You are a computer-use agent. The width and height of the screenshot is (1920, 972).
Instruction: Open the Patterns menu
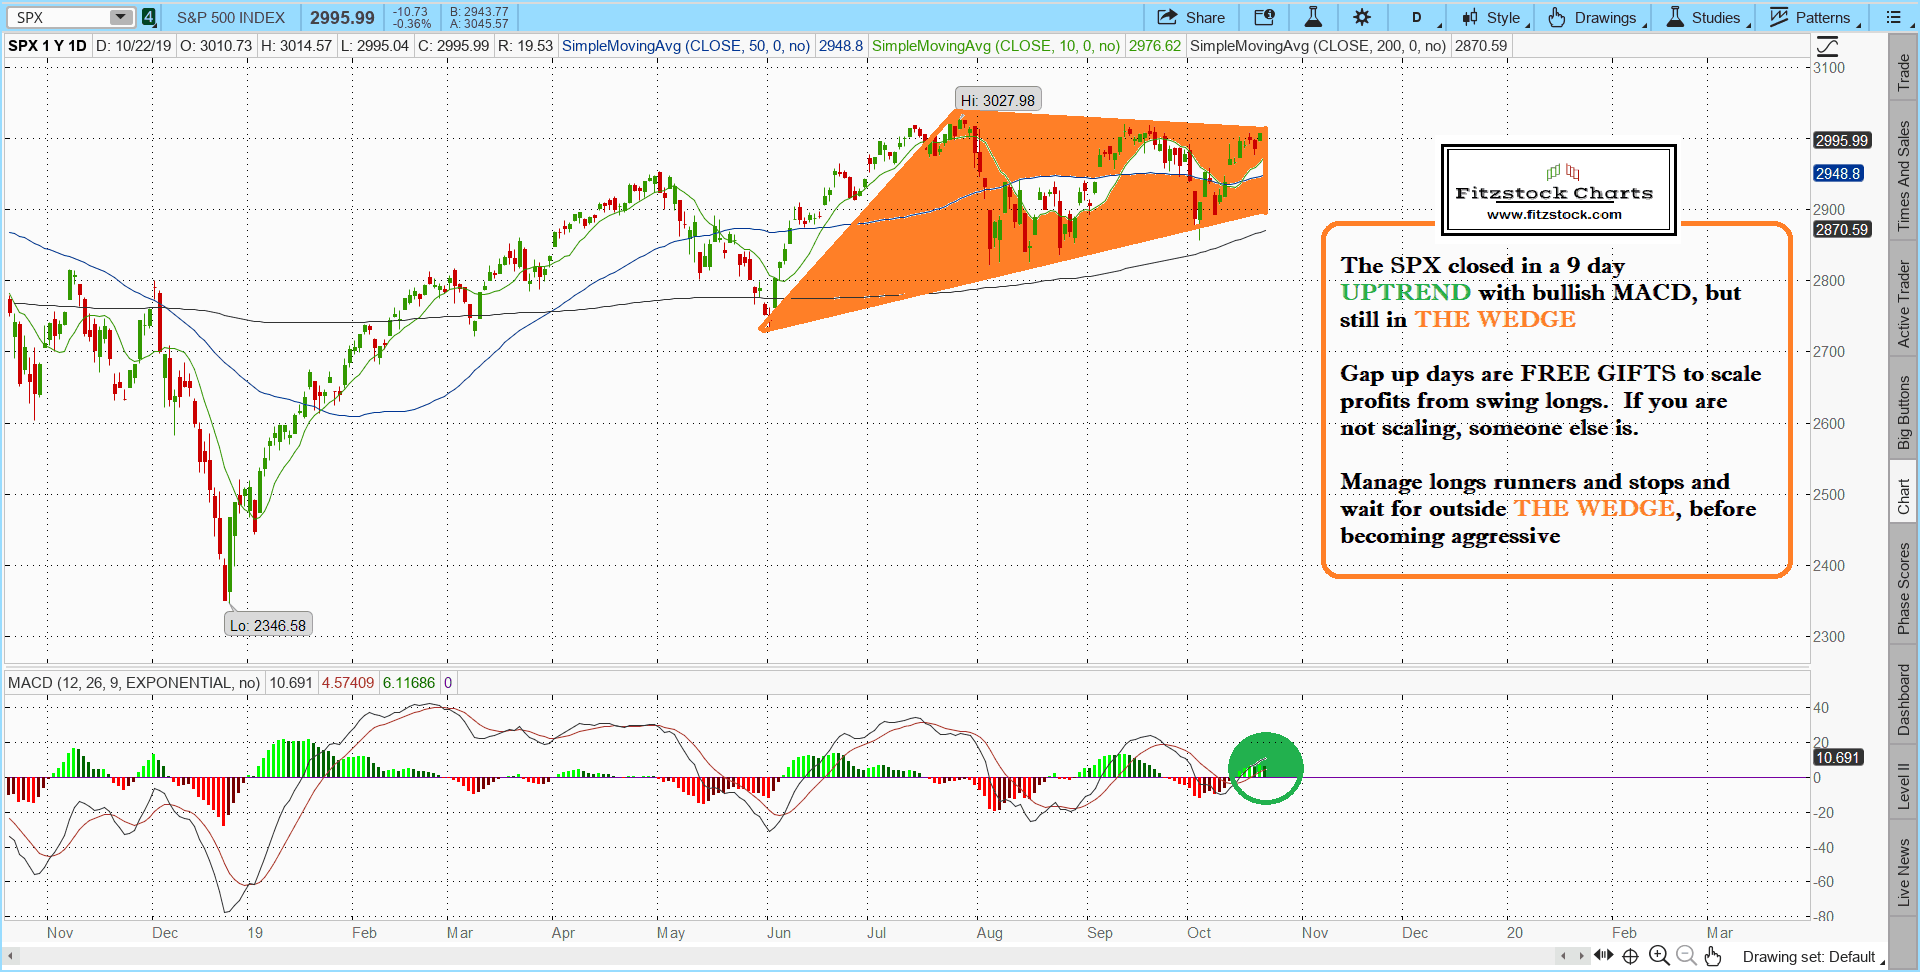click(1811, 17)
